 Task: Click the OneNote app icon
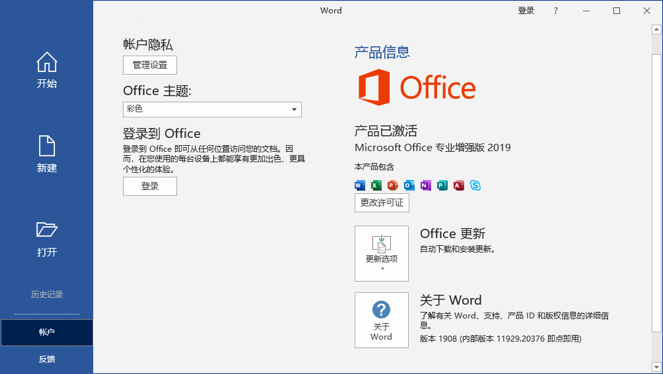[425, 185]
